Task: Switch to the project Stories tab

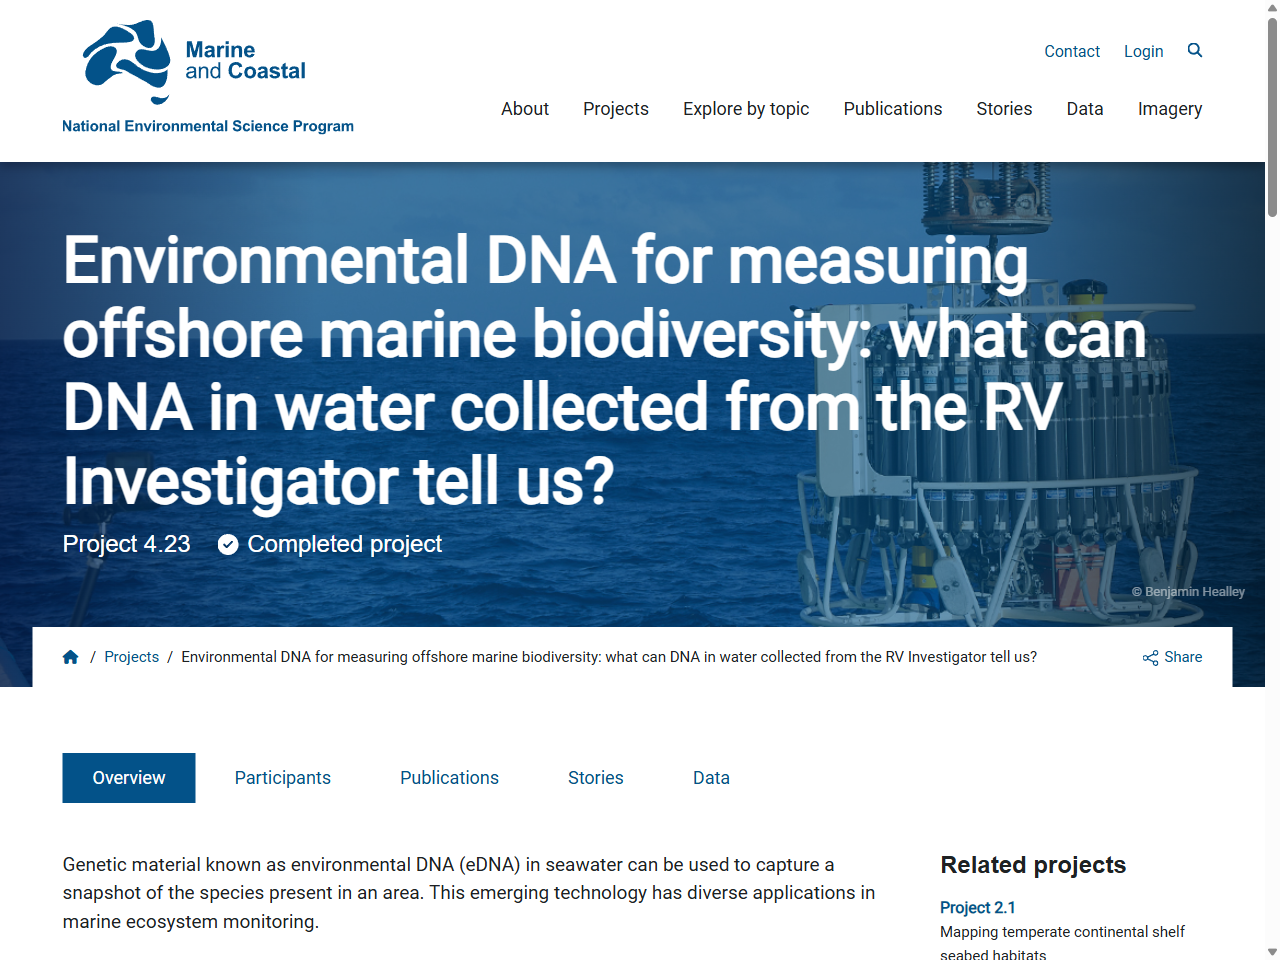Action: (x=596, y=778)
